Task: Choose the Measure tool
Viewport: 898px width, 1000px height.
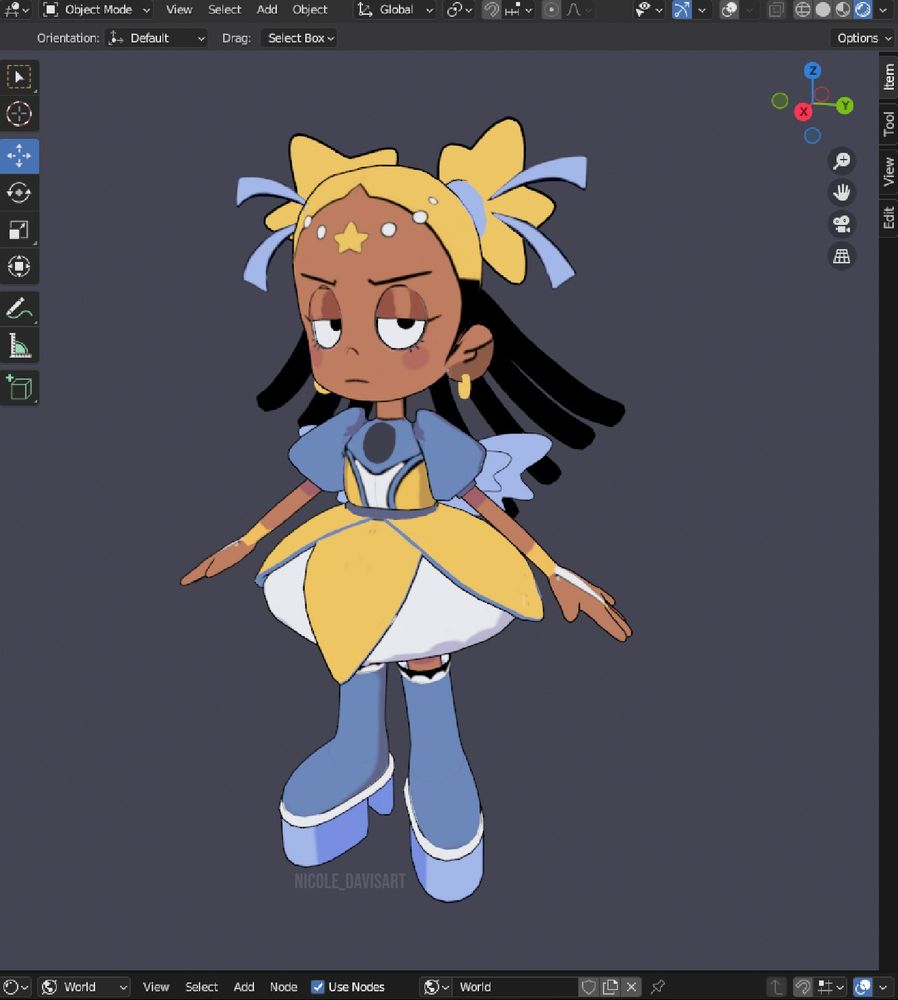Action: point(19,346)
